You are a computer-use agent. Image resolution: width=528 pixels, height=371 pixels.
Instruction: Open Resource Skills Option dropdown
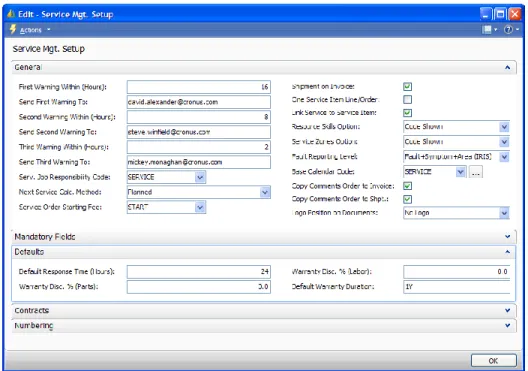[x=504, y=127]
